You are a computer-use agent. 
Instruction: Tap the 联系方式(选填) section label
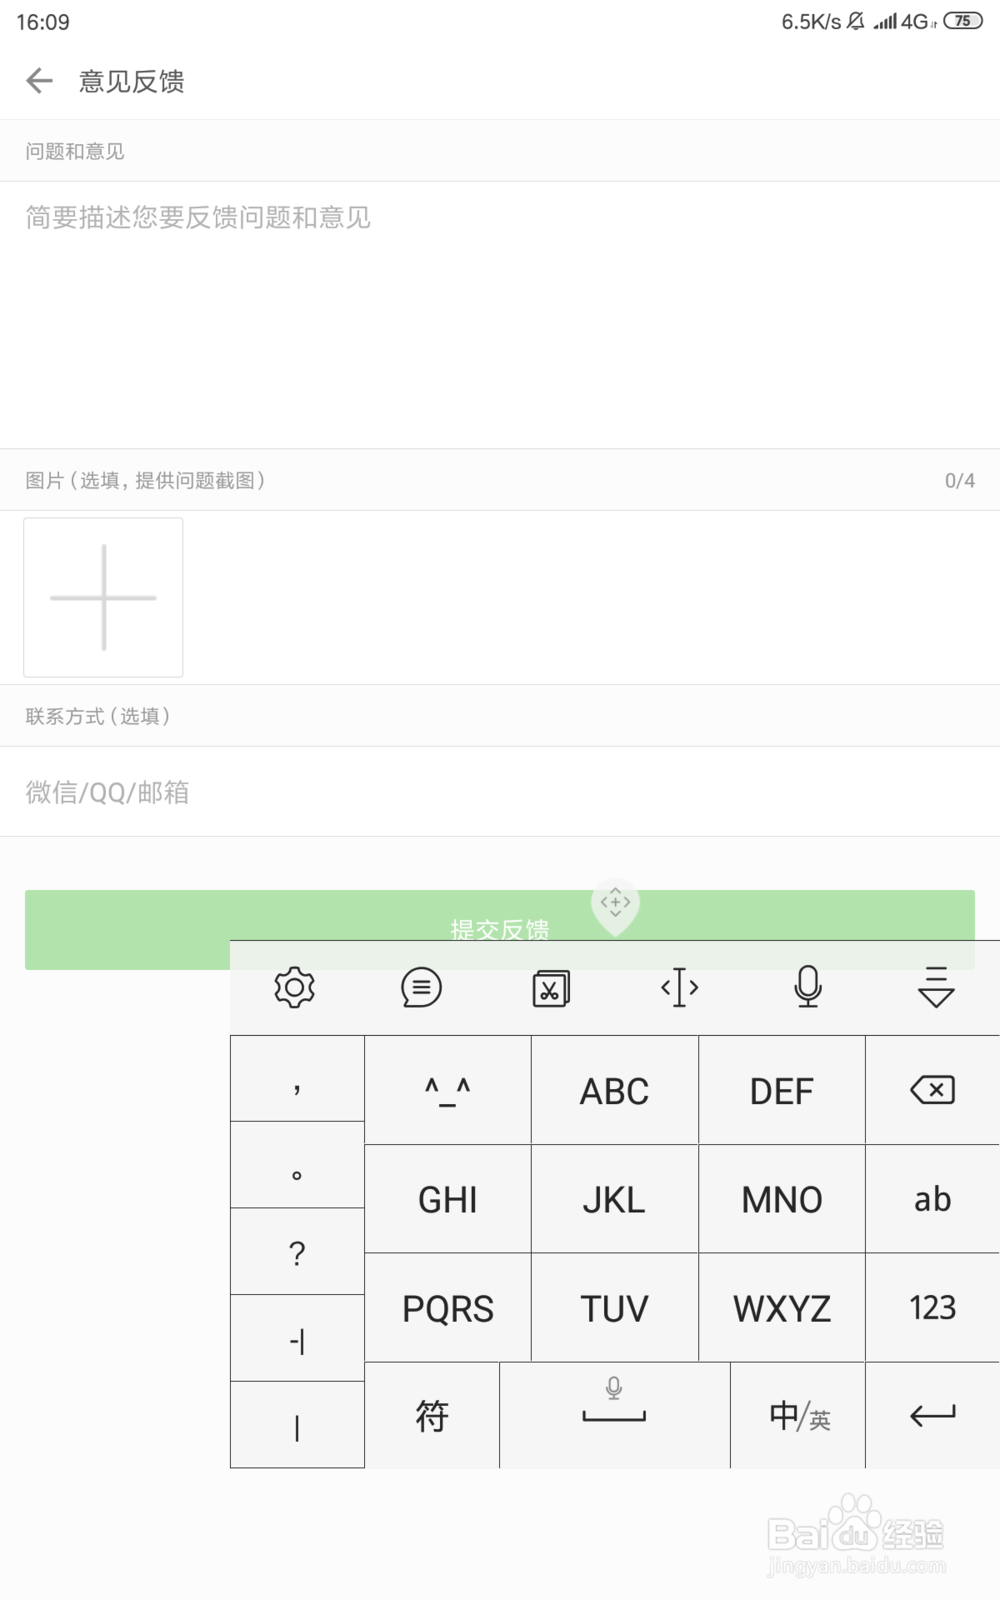coord(97,716)
